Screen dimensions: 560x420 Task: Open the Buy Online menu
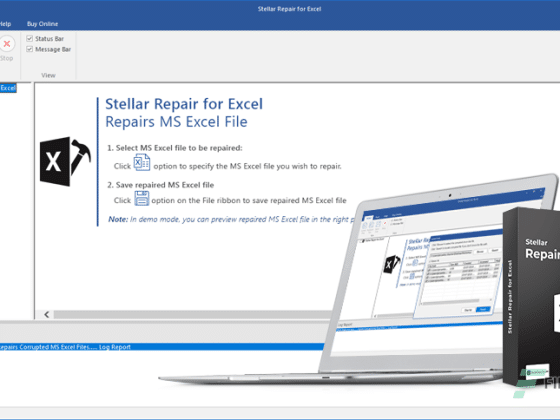tap(42, 24)
